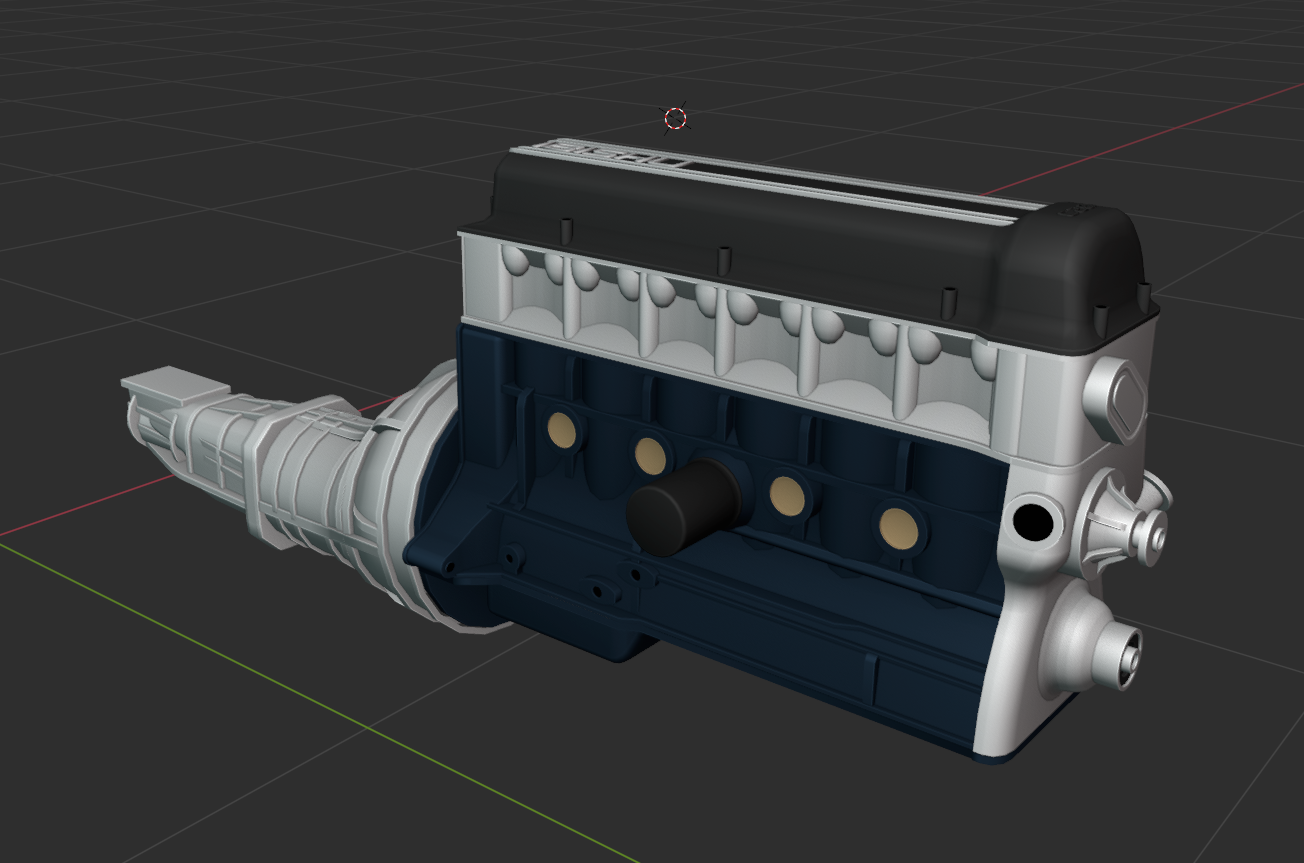Select the black cylindrical oil filter

click(682, 506)
